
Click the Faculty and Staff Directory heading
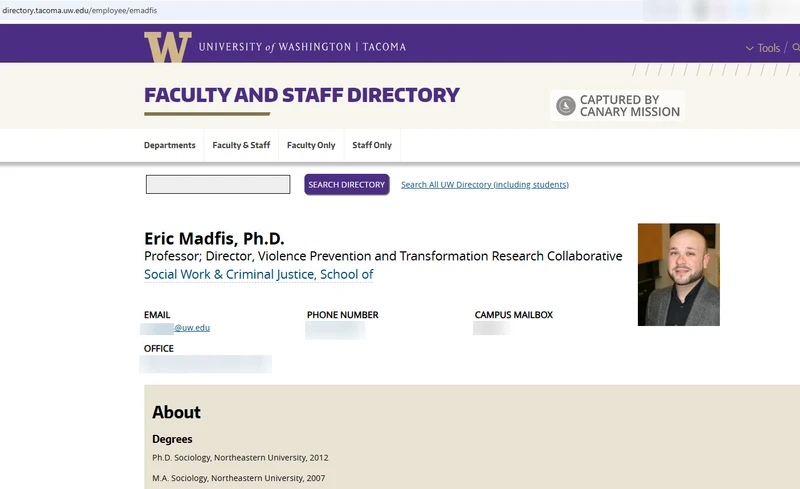302,96
